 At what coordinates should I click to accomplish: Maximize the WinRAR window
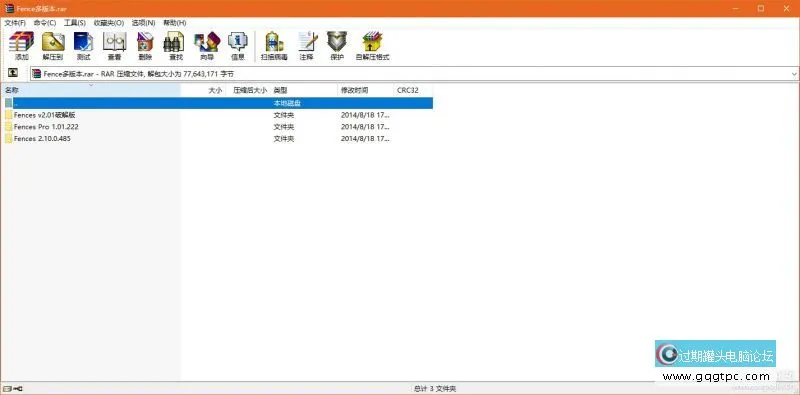(x=761, y=9)
